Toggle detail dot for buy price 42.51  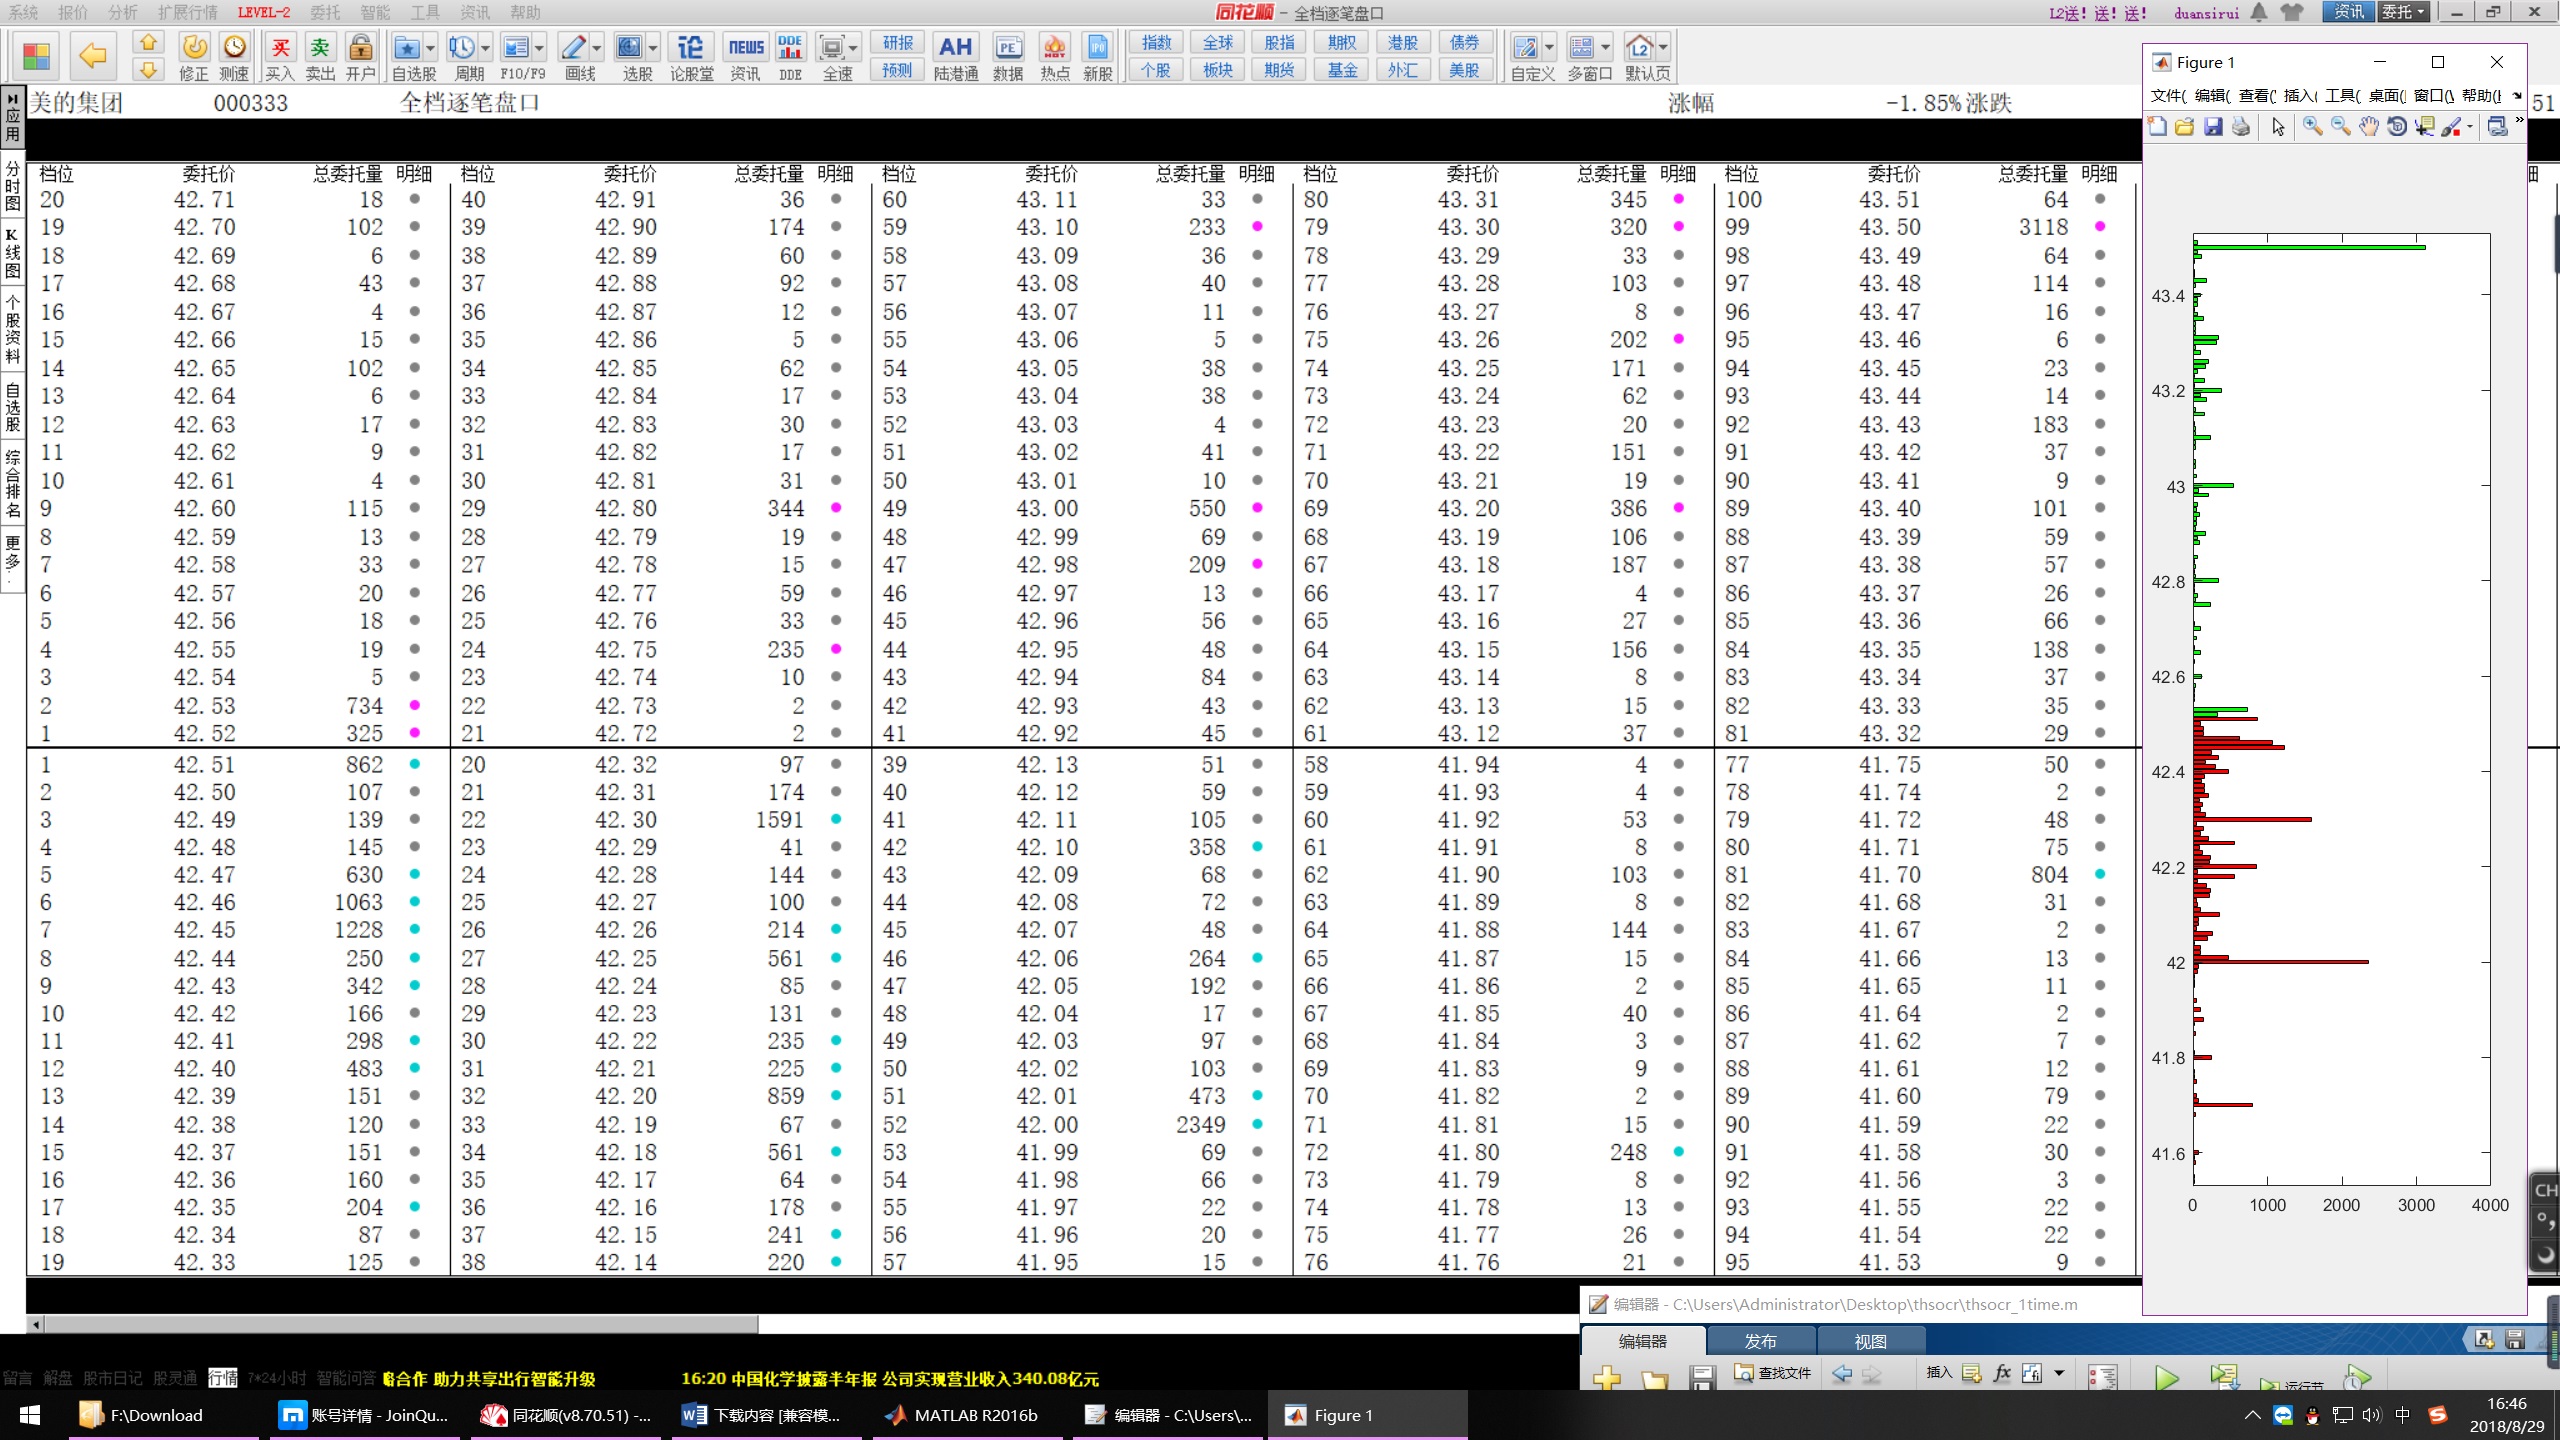414,764
